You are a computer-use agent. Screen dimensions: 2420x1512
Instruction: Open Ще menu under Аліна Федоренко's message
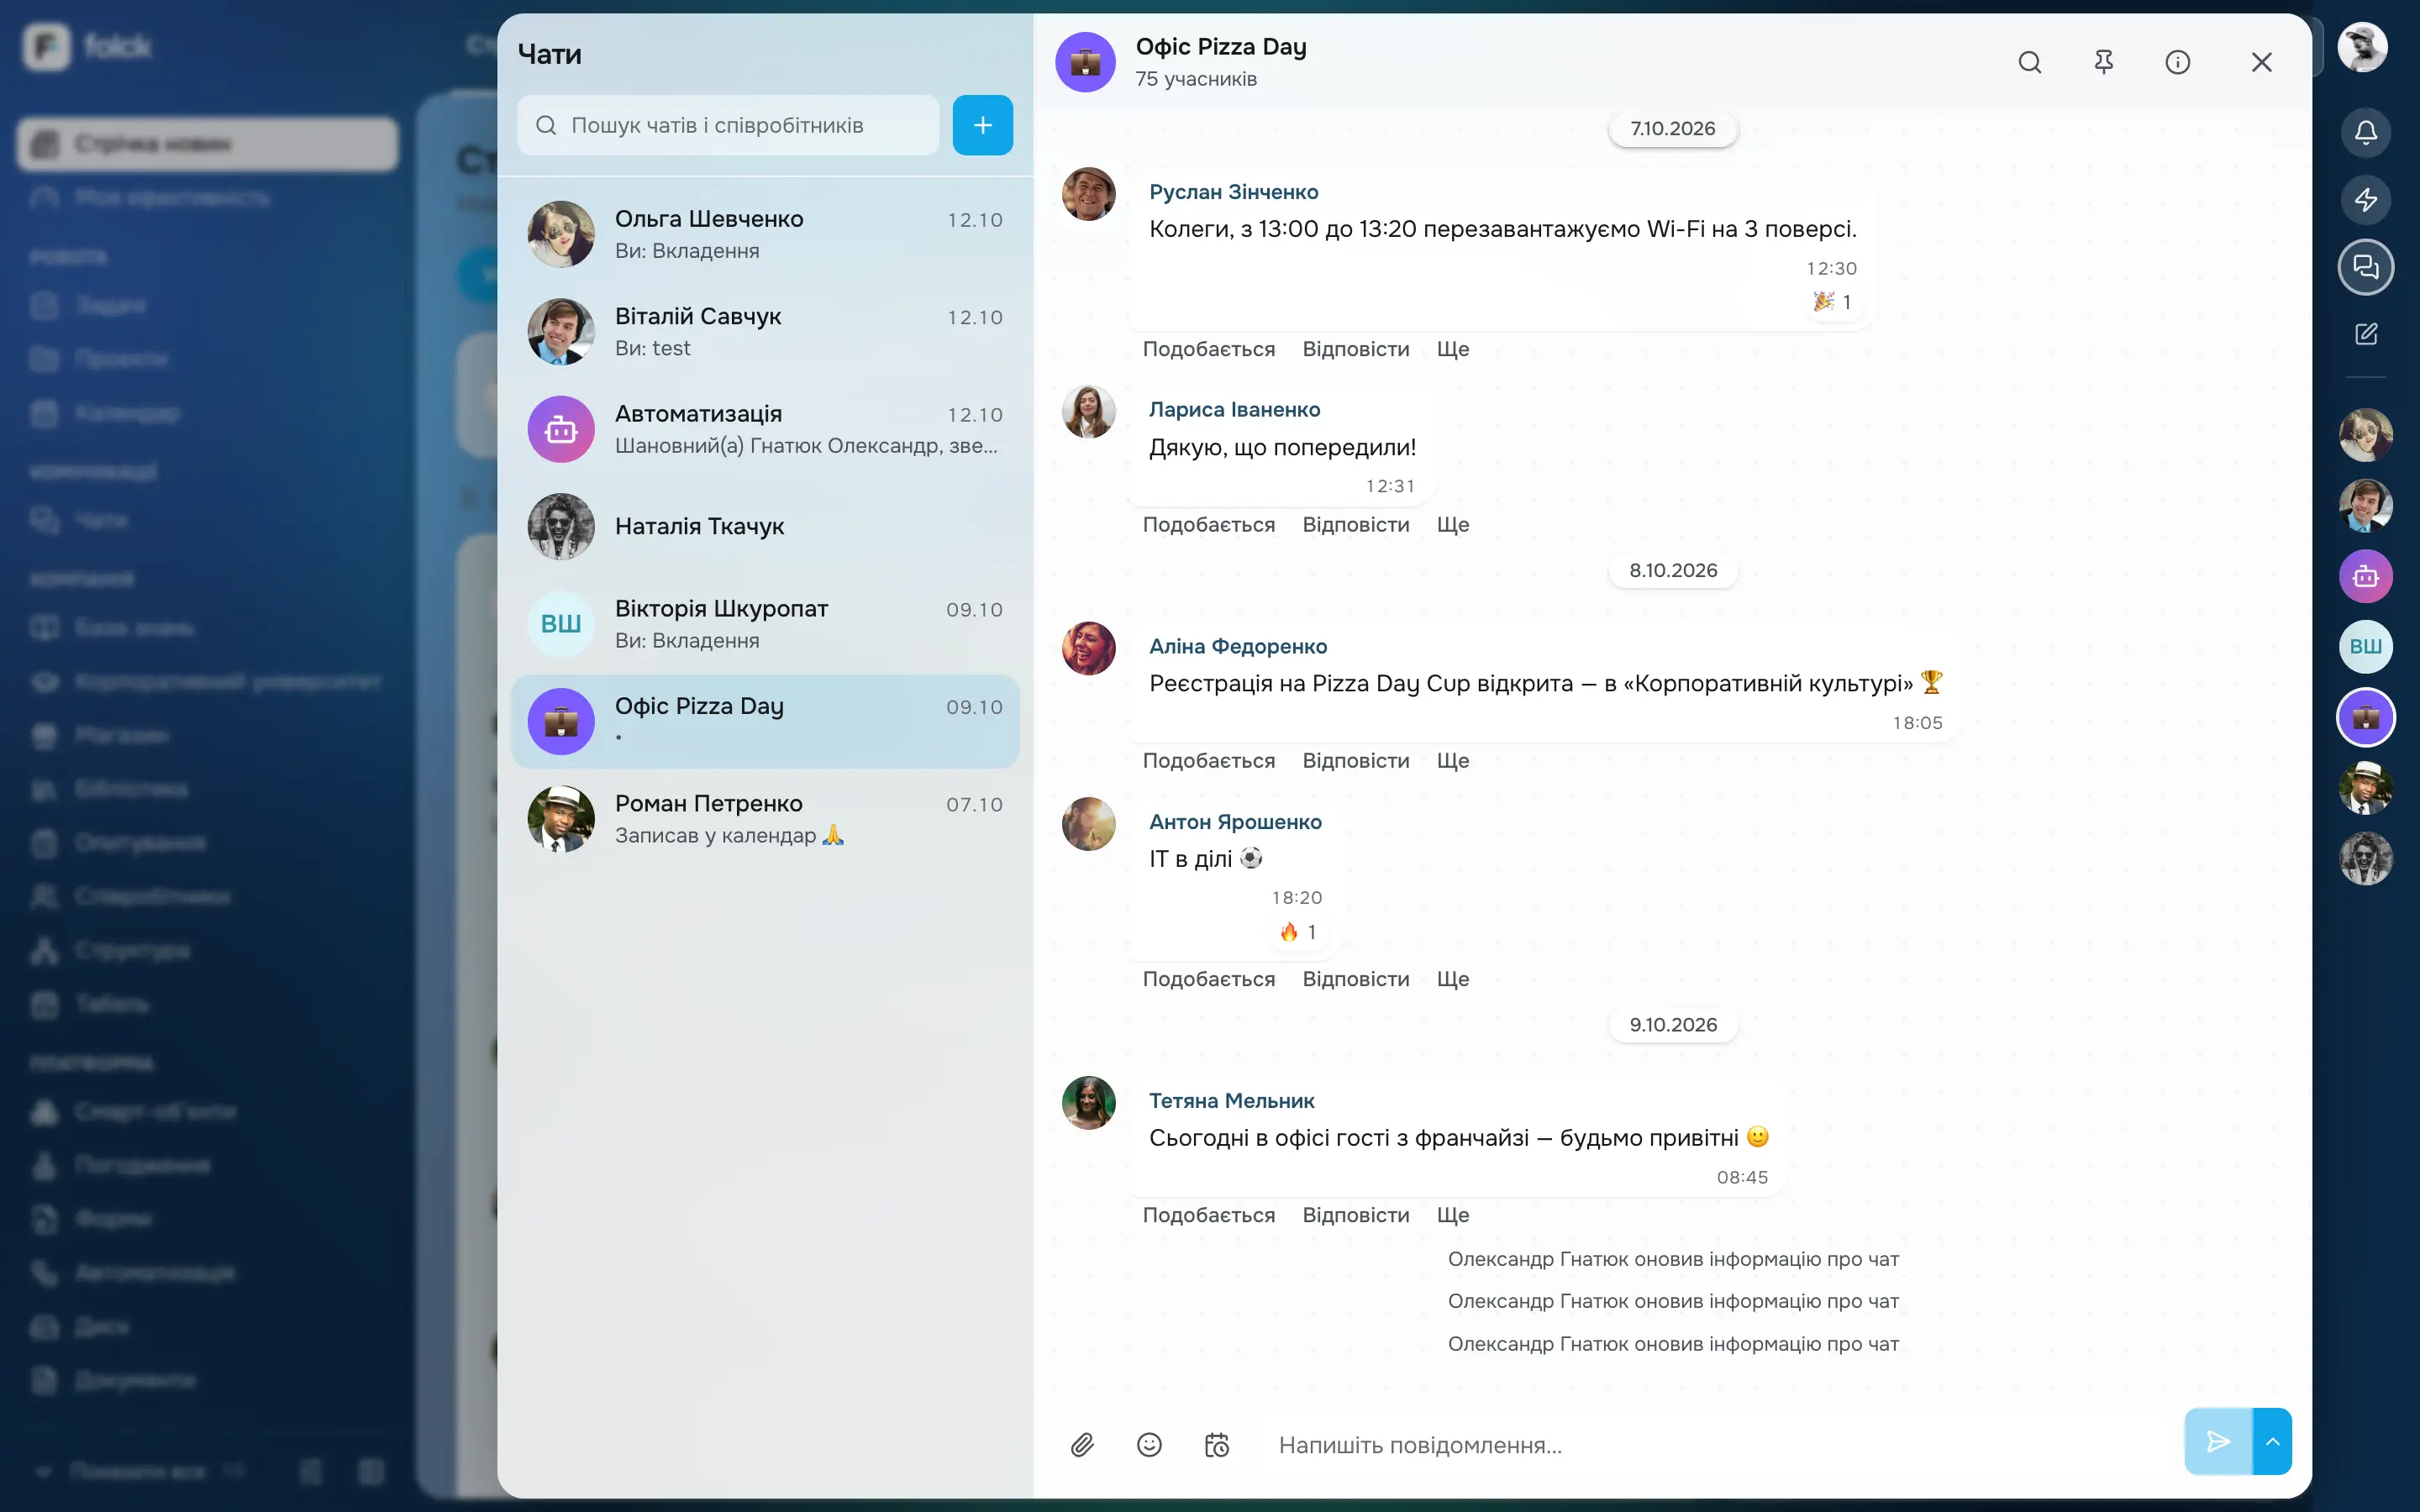[1452, 761]
